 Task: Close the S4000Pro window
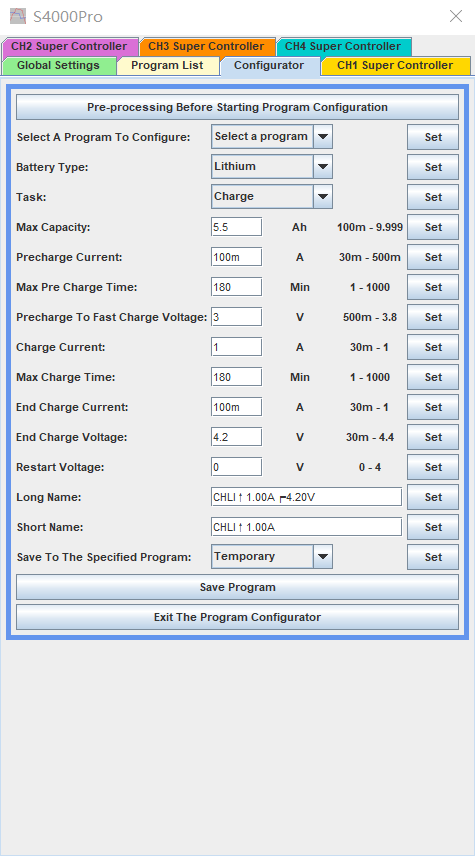coord(456,16)
